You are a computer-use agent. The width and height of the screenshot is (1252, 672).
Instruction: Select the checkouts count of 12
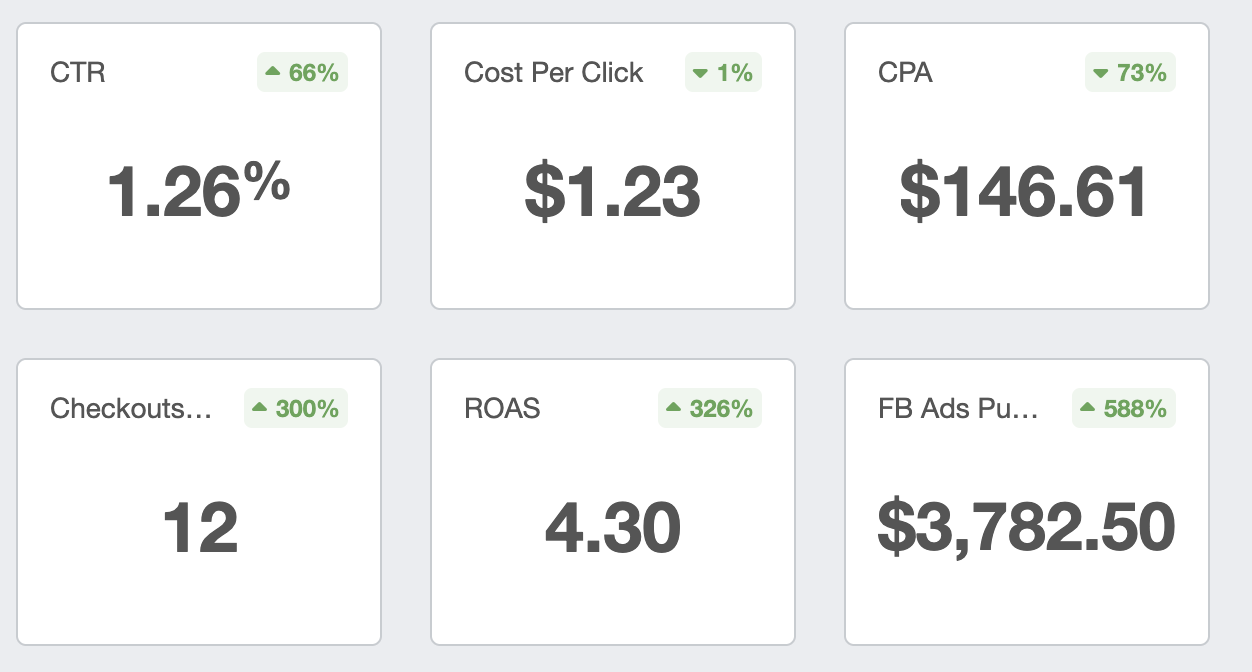point(200,528)
